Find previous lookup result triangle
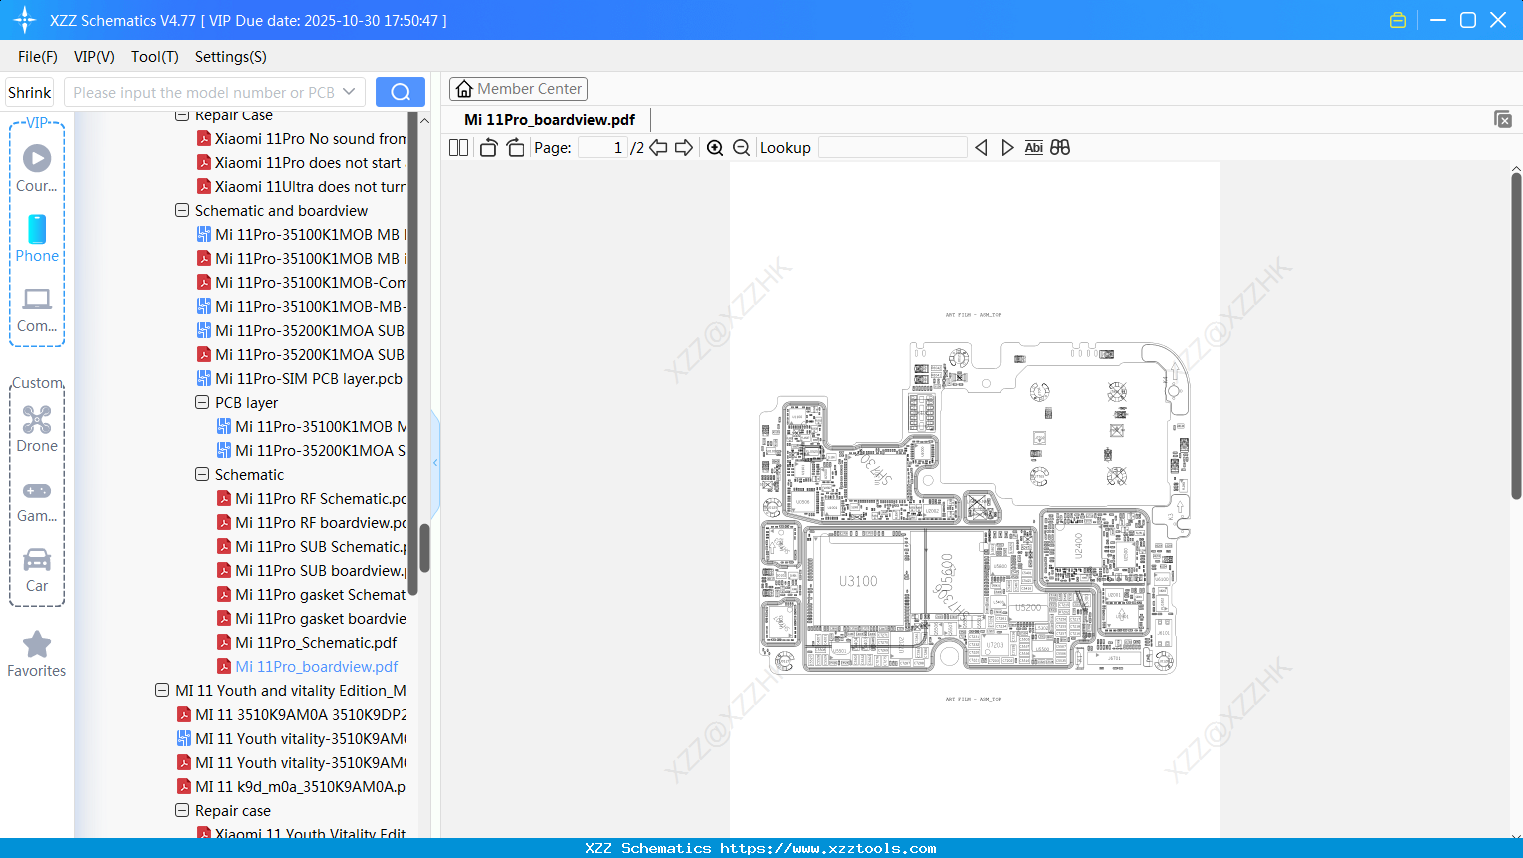This screenshot has height=858, width=1523. click(x=981, y=148)
